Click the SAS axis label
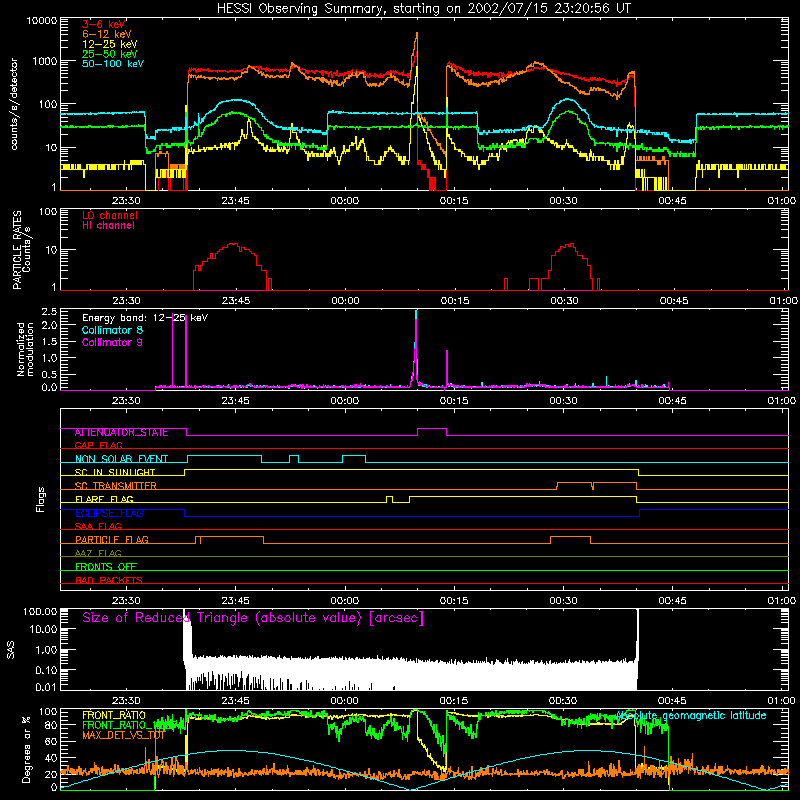 click(11, 650)
